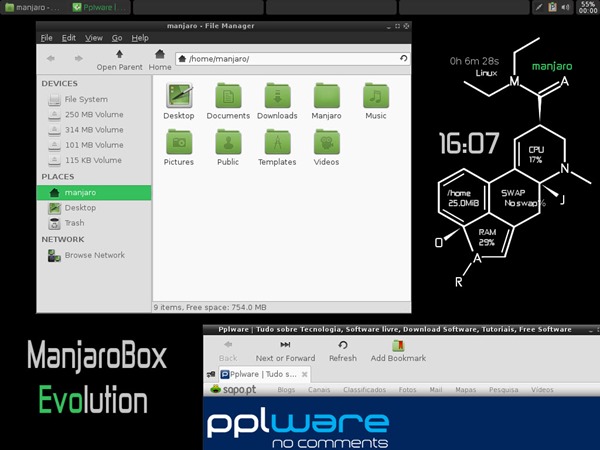Click Home toolbar button
Screen dimensions: 600x450
[160, 60]
